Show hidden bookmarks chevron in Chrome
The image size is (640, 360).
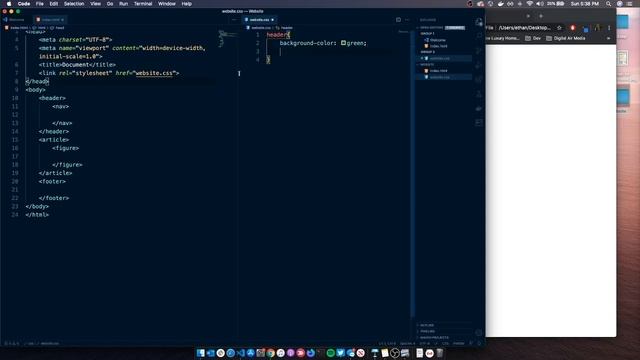click(609, 38)
